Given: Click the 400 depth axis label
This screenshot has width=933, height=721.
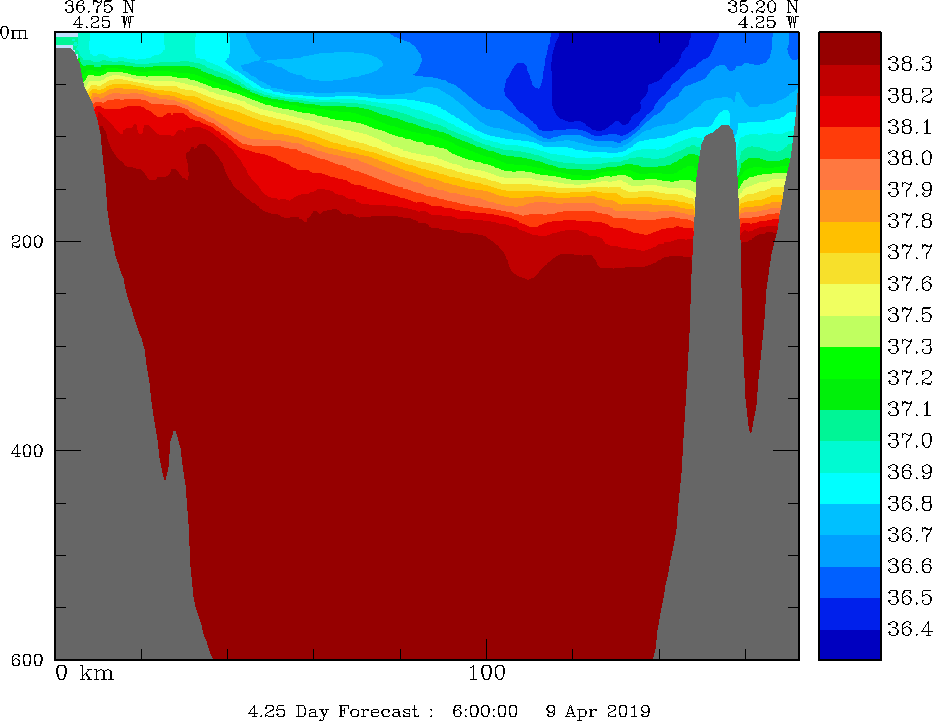Looking at the screenshot, I should click(x=27, y=450).
